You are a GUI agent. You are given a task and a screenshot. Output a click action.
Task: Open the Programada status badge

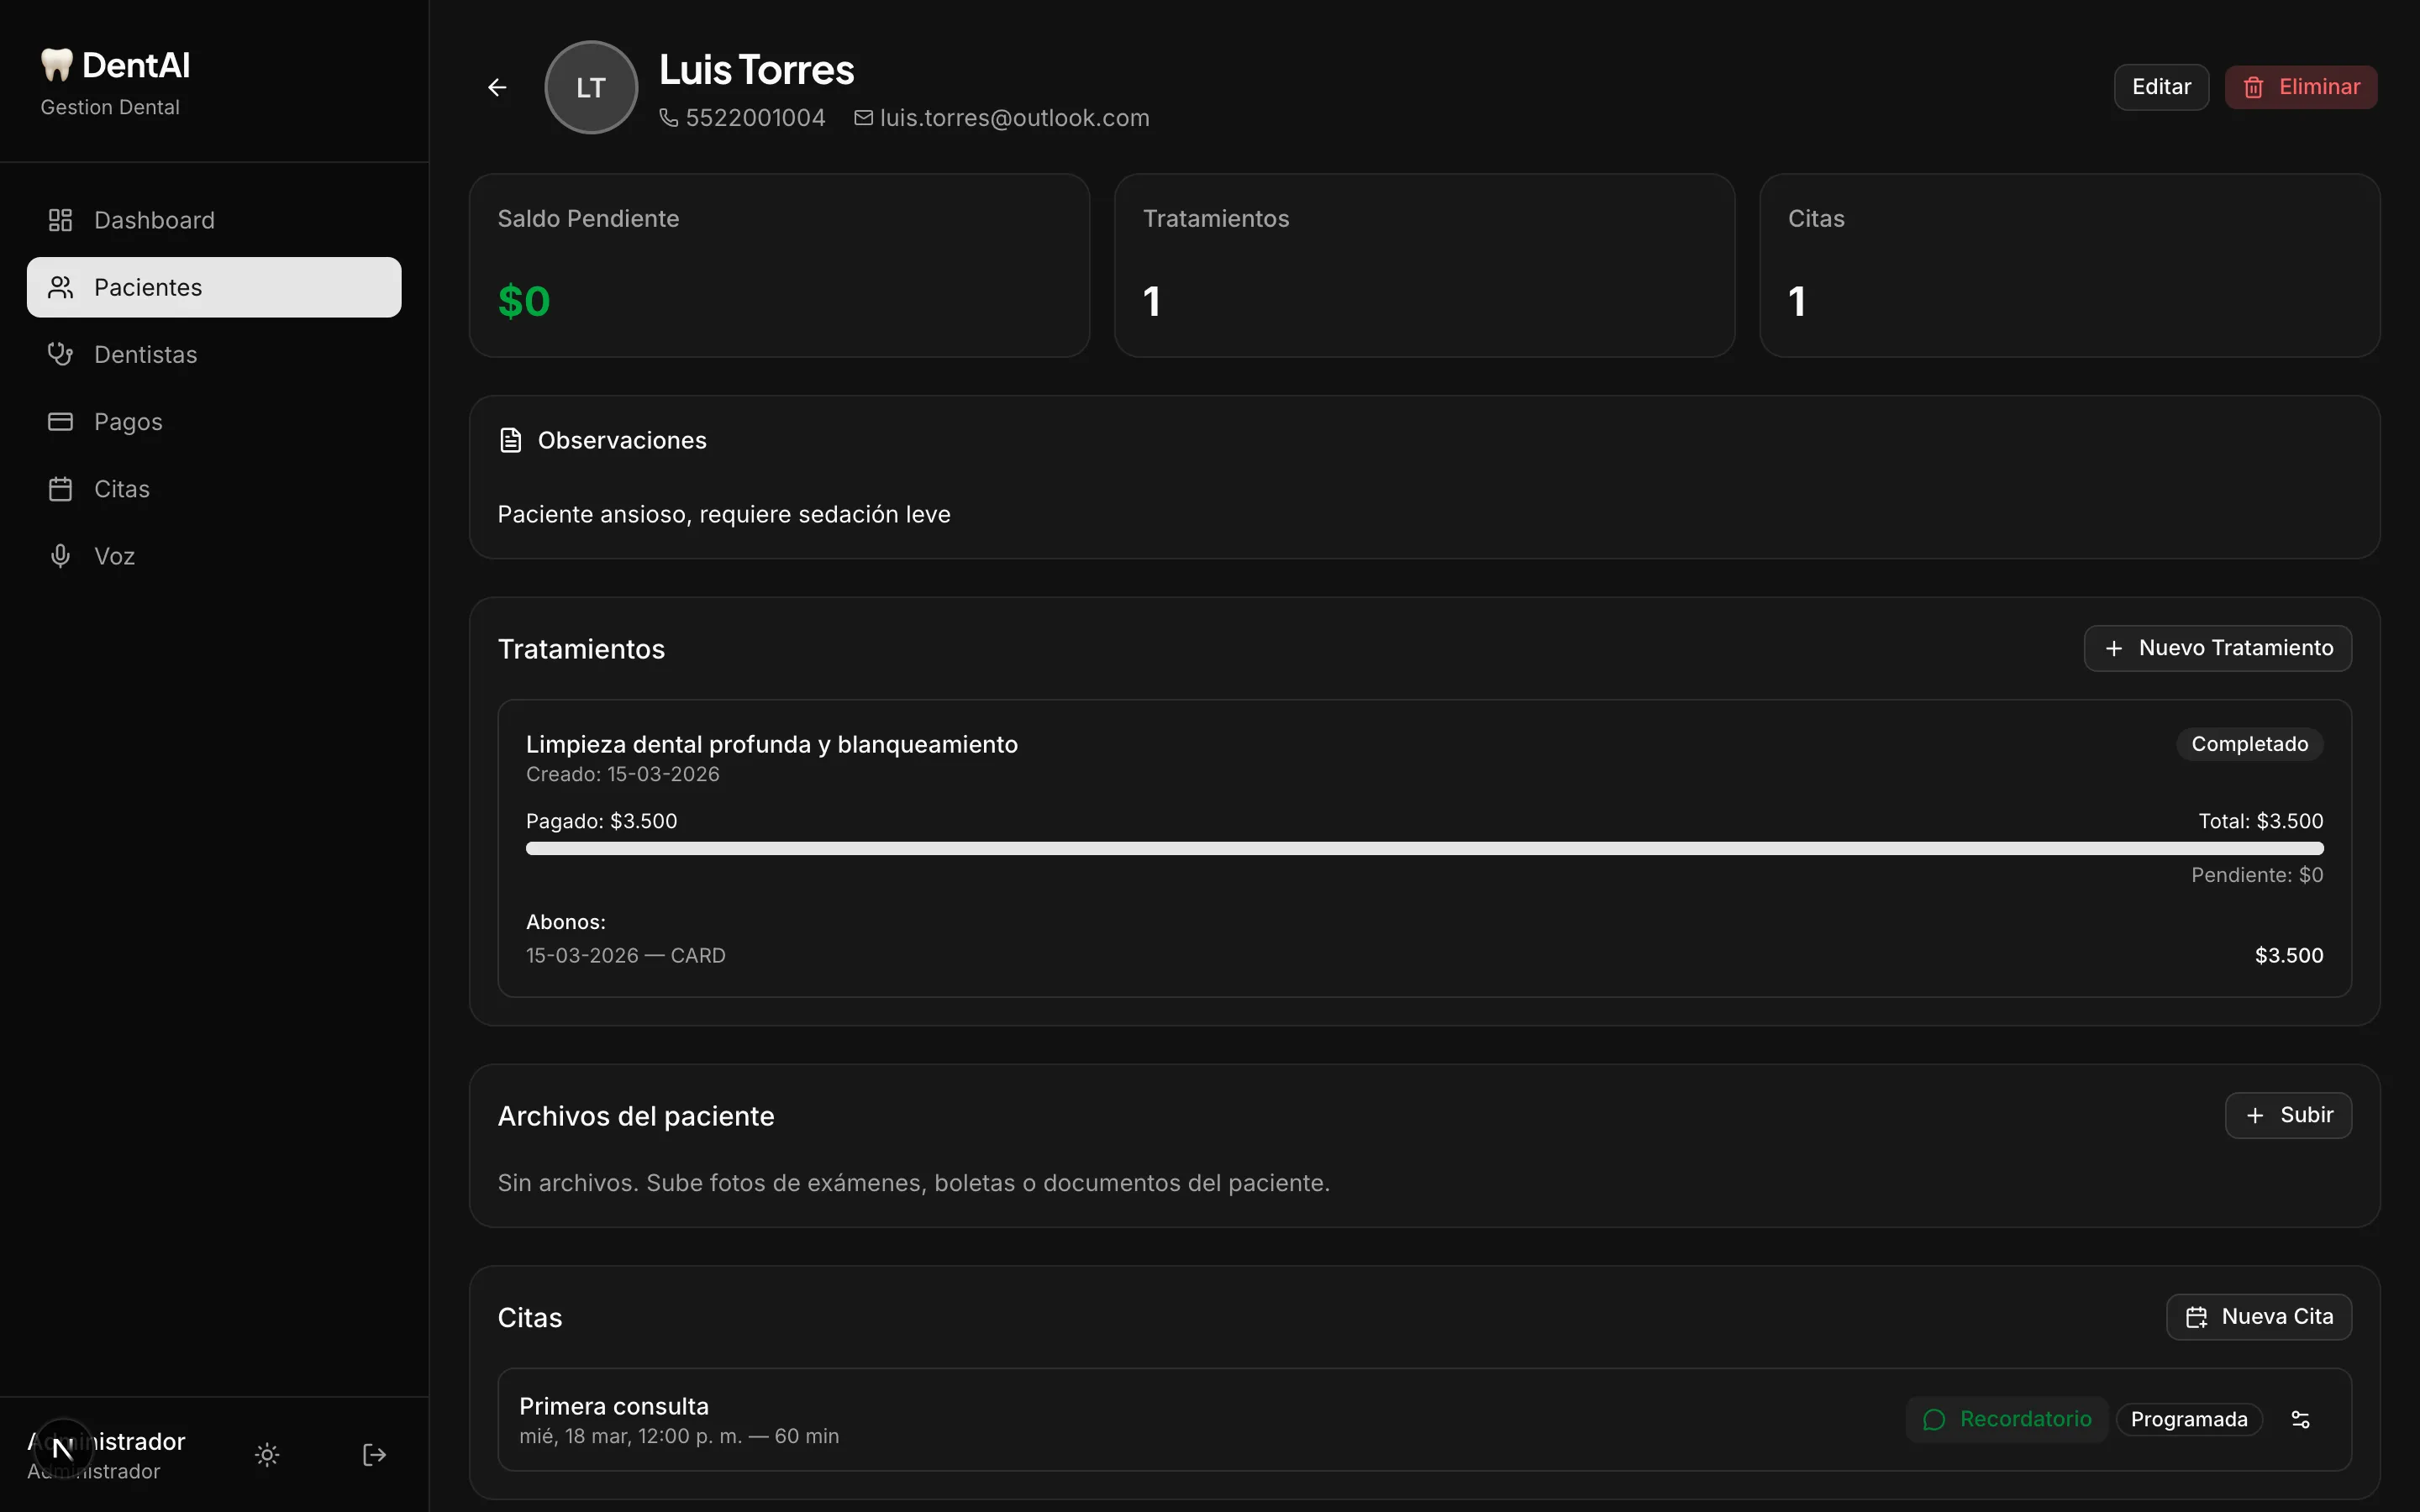[x=2188, y=1419]
